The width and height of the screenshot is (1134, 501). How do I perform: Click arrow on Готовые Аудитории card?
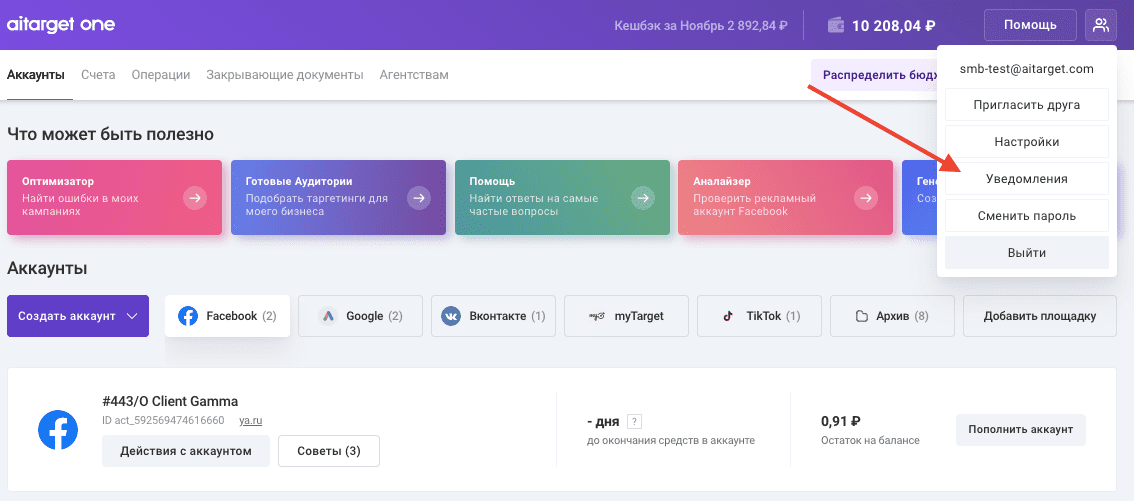(419, 197)
